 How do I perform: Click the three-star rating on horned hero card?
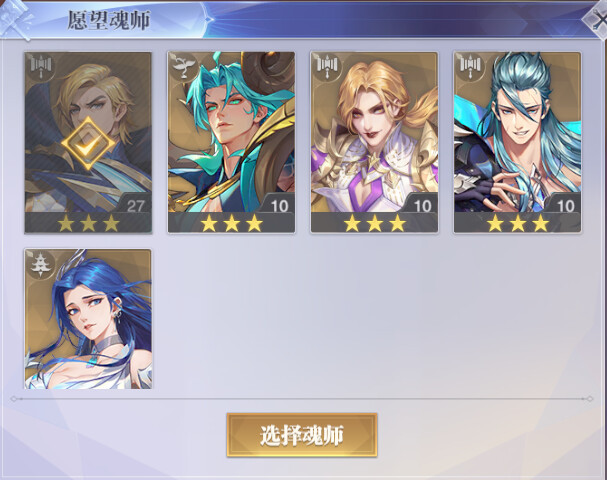click(x=231, y=223)
